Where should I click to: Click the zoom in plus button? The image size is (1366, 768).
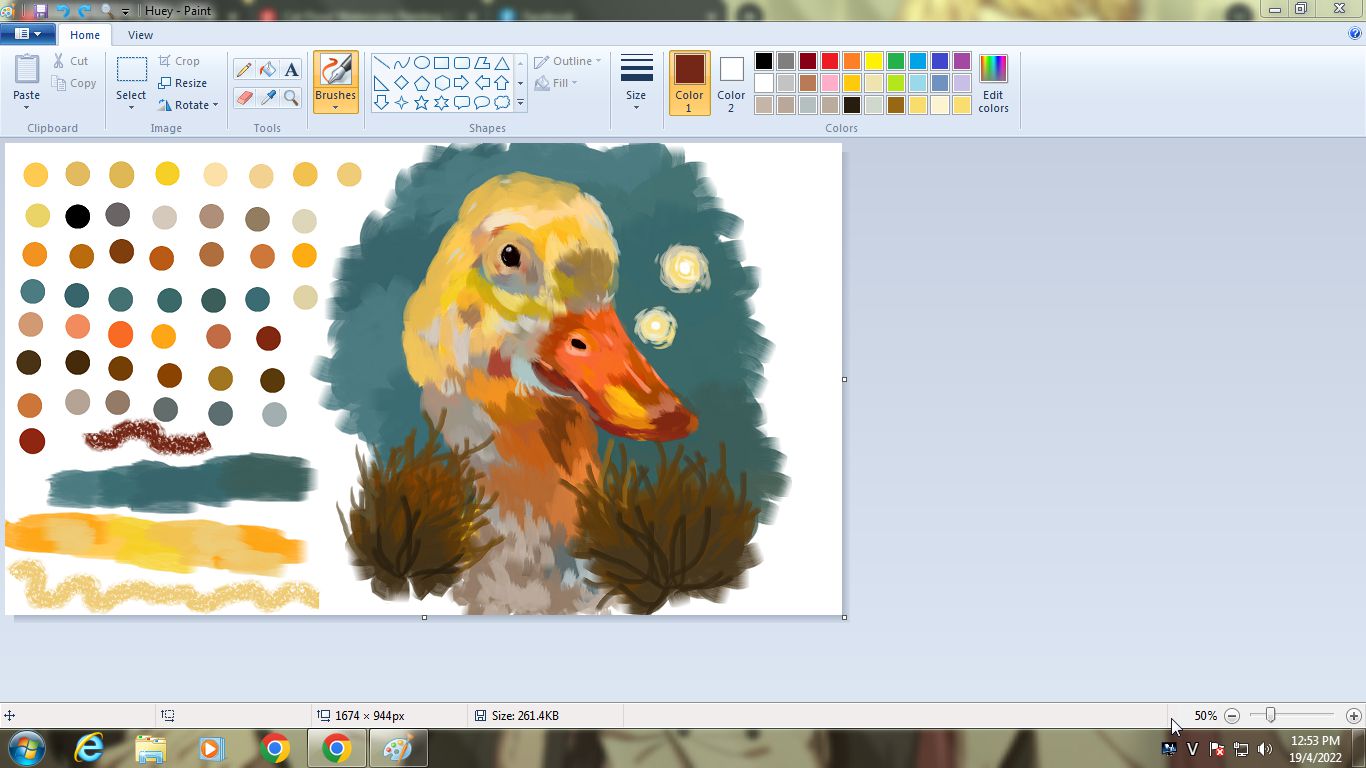click(1353, 716)
